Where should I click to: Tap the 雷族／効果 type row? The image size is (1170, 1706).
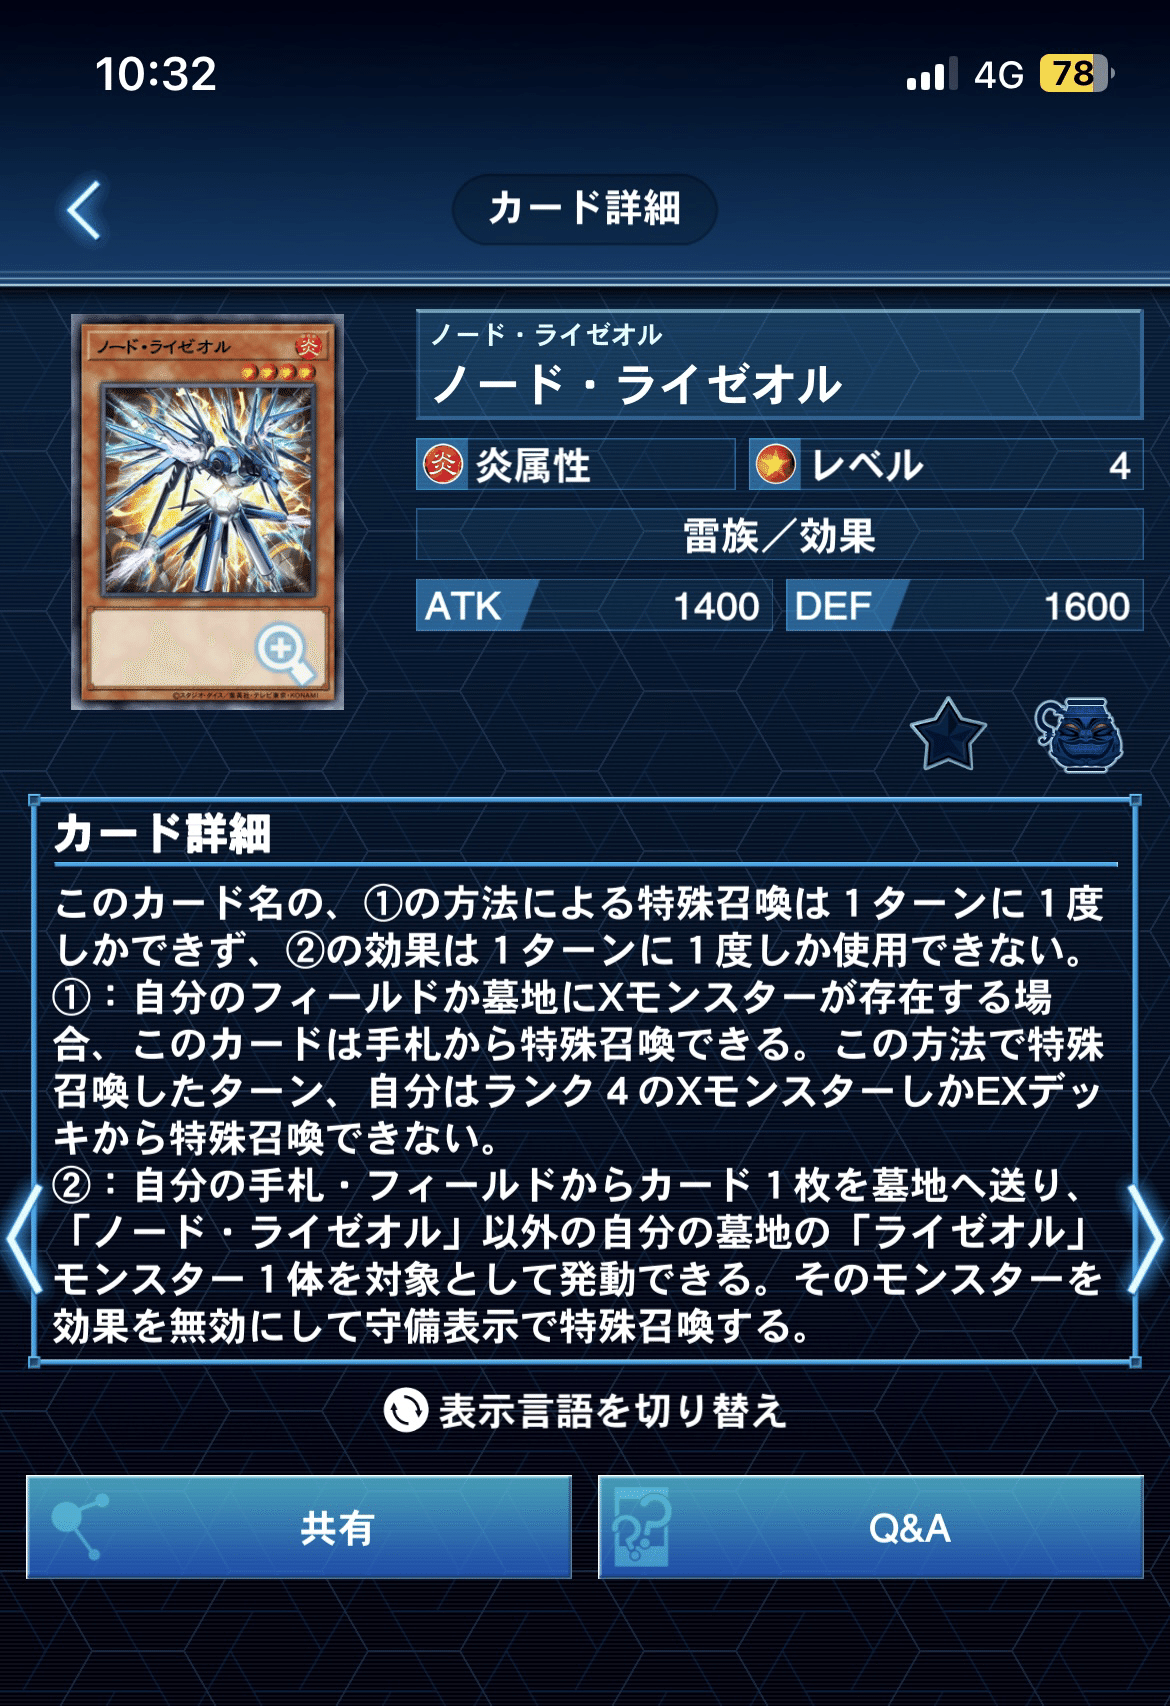779,535
